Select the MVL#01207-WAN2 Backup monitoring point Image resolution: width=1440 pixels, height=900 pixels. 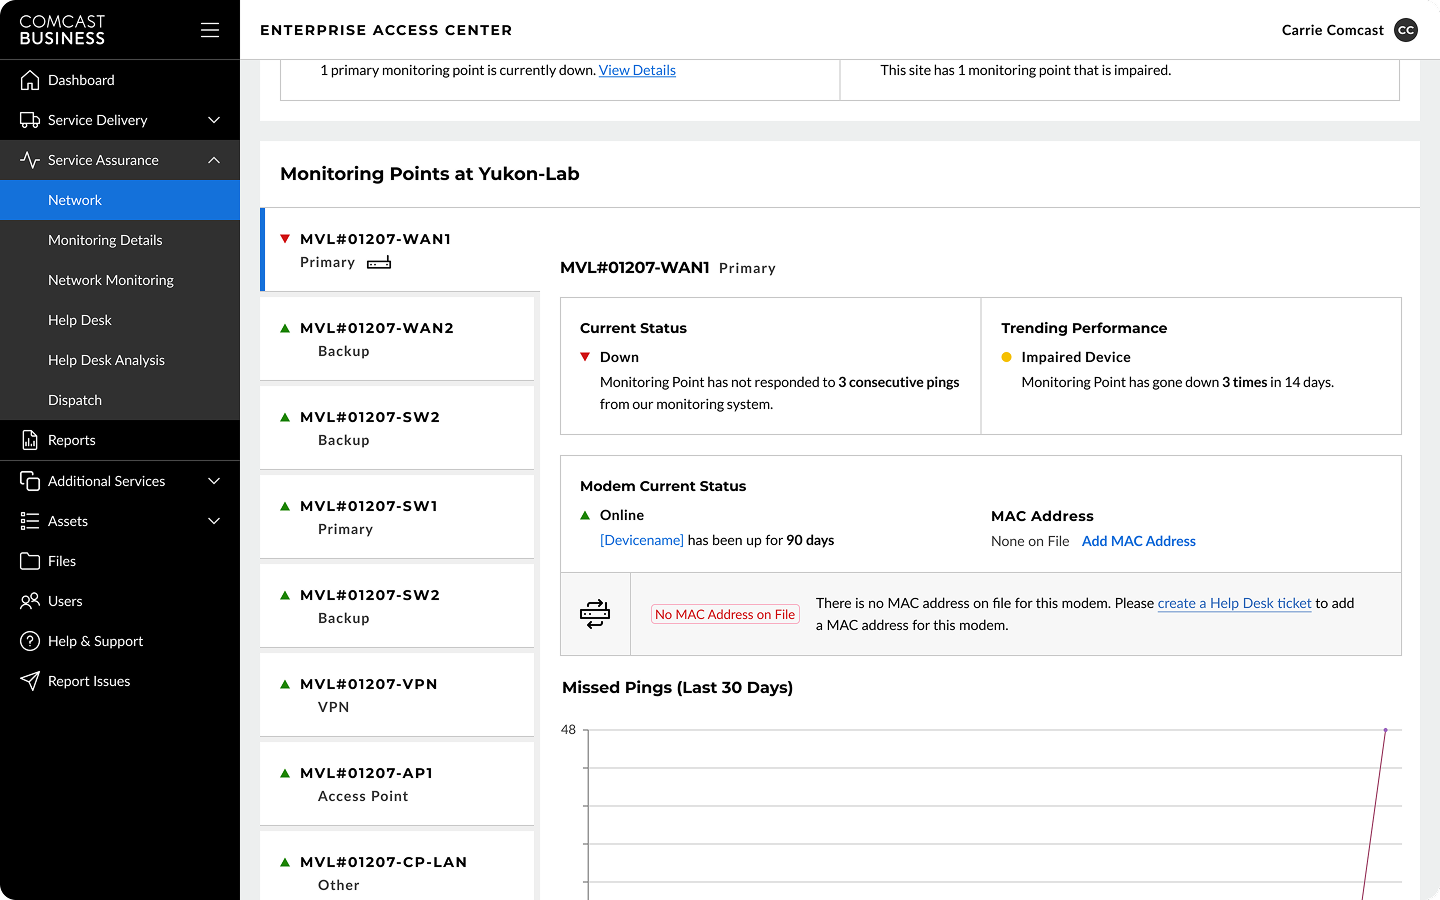pos(397,339)
